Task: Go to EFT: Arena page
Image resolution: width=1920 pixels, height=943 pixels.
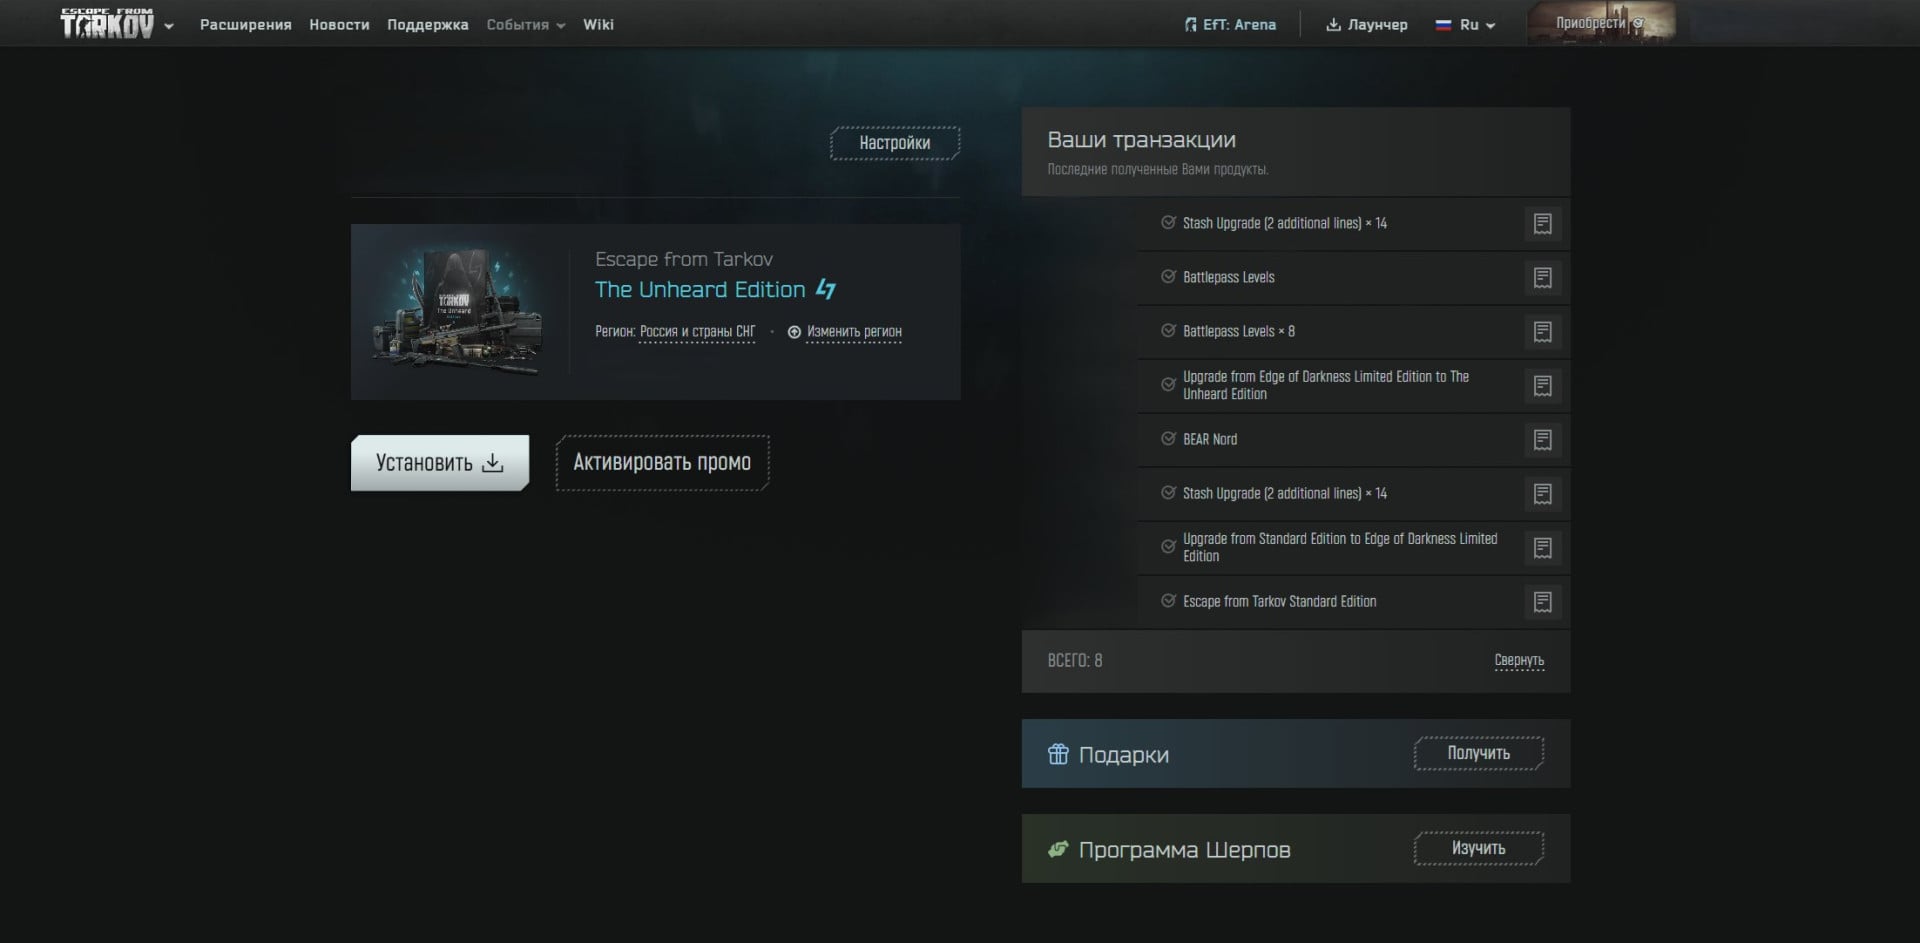Action: click(x=1230, y=25)
